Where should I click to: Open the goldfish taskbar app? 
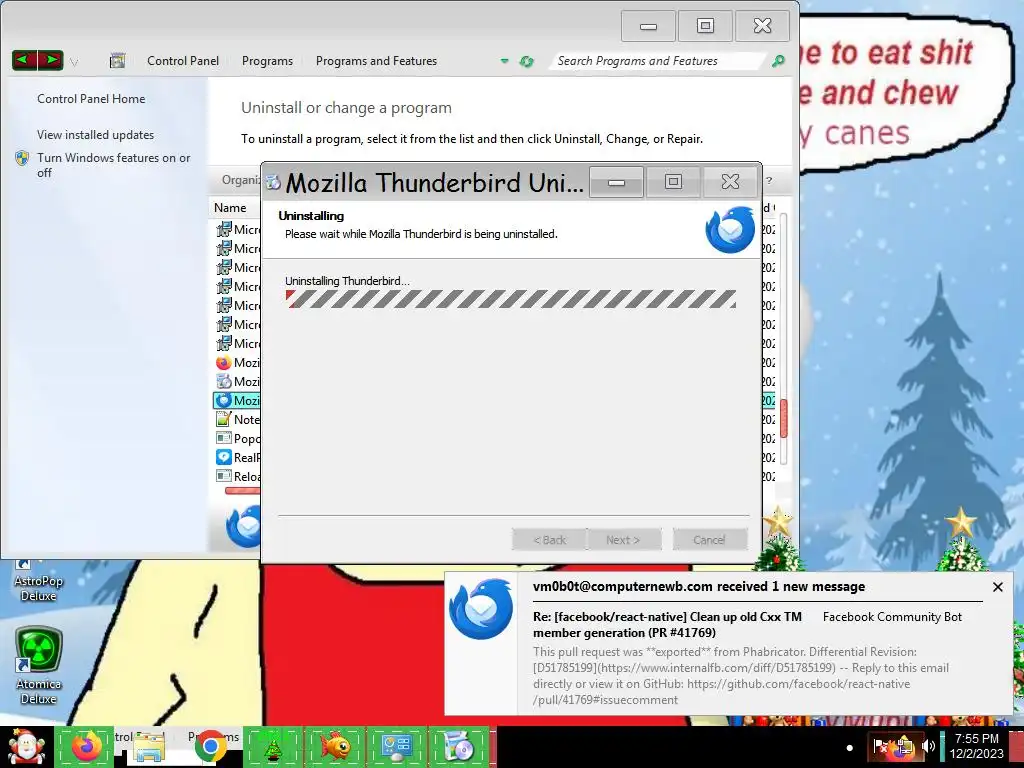(x=334, y=746)
